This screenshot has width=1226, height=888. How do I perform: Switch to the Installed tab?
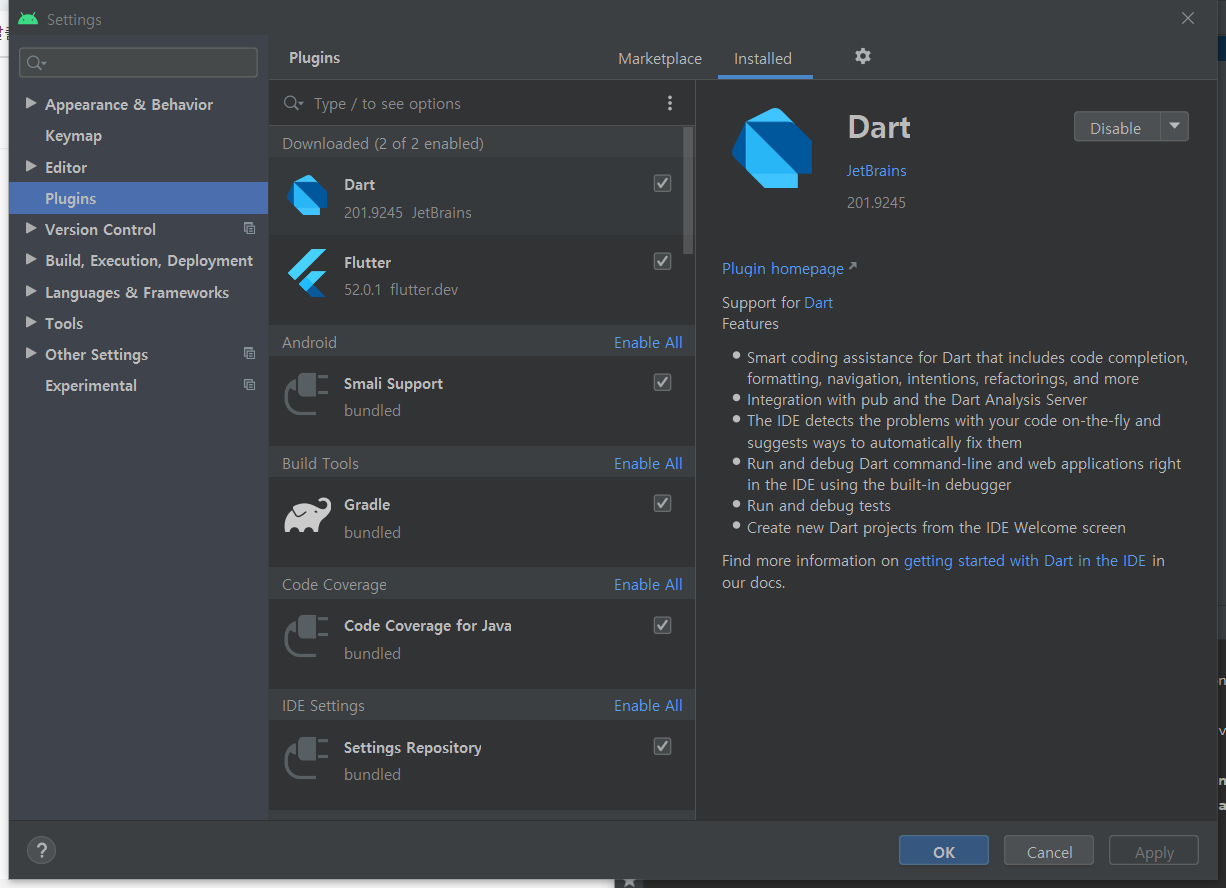click(763, 59)
